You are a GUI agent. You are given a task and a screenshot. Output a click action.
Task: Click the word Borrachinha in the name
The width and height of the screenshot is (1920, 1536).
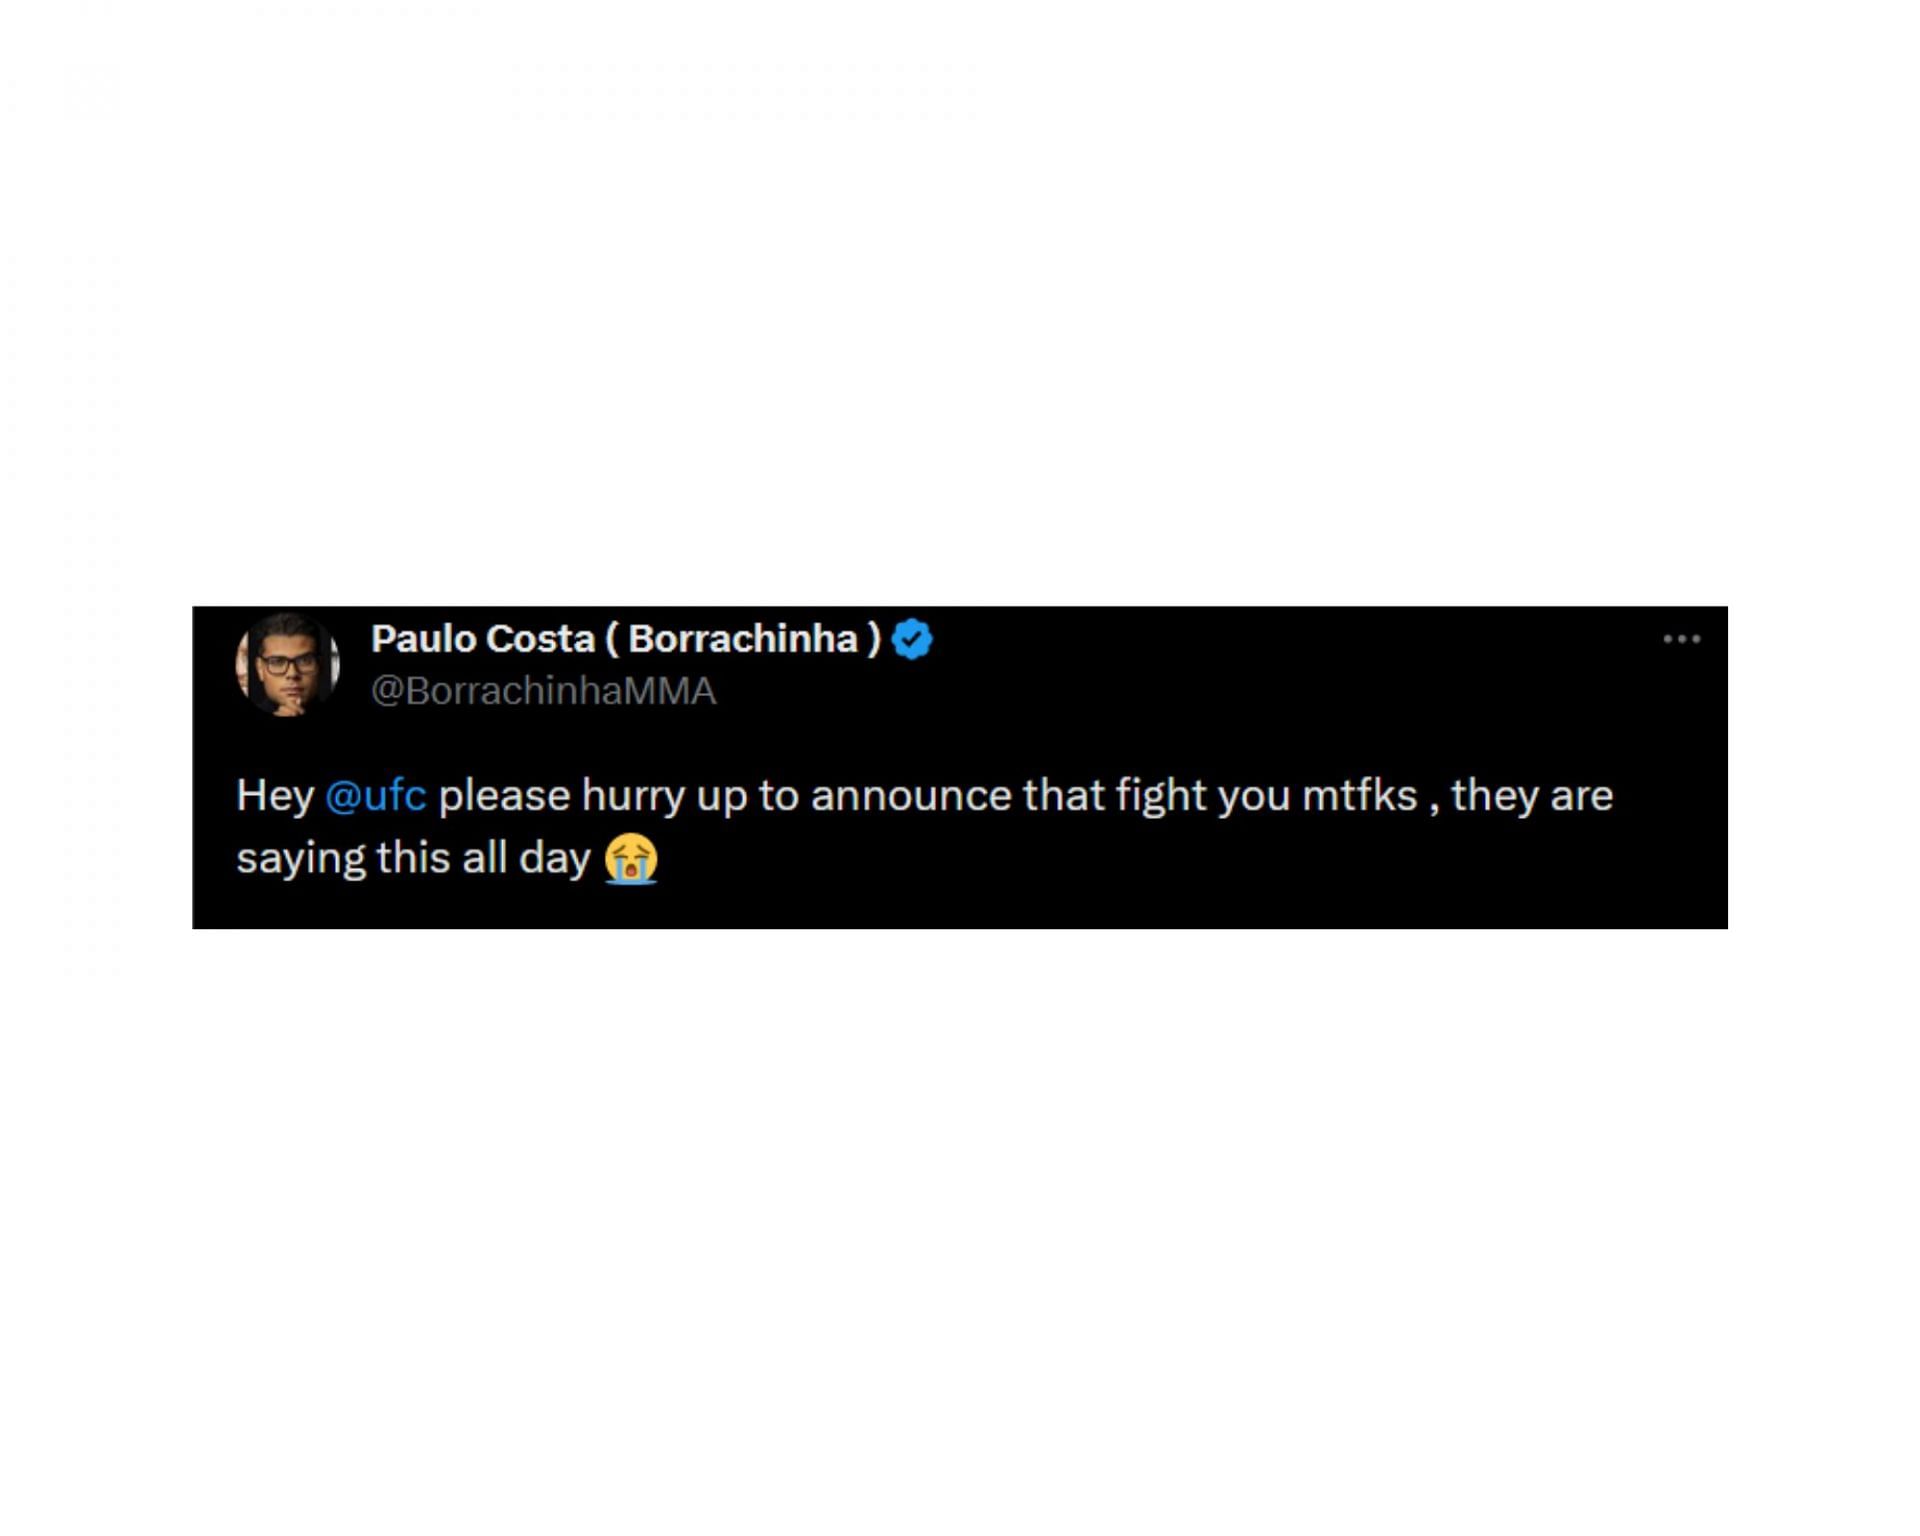743,639
